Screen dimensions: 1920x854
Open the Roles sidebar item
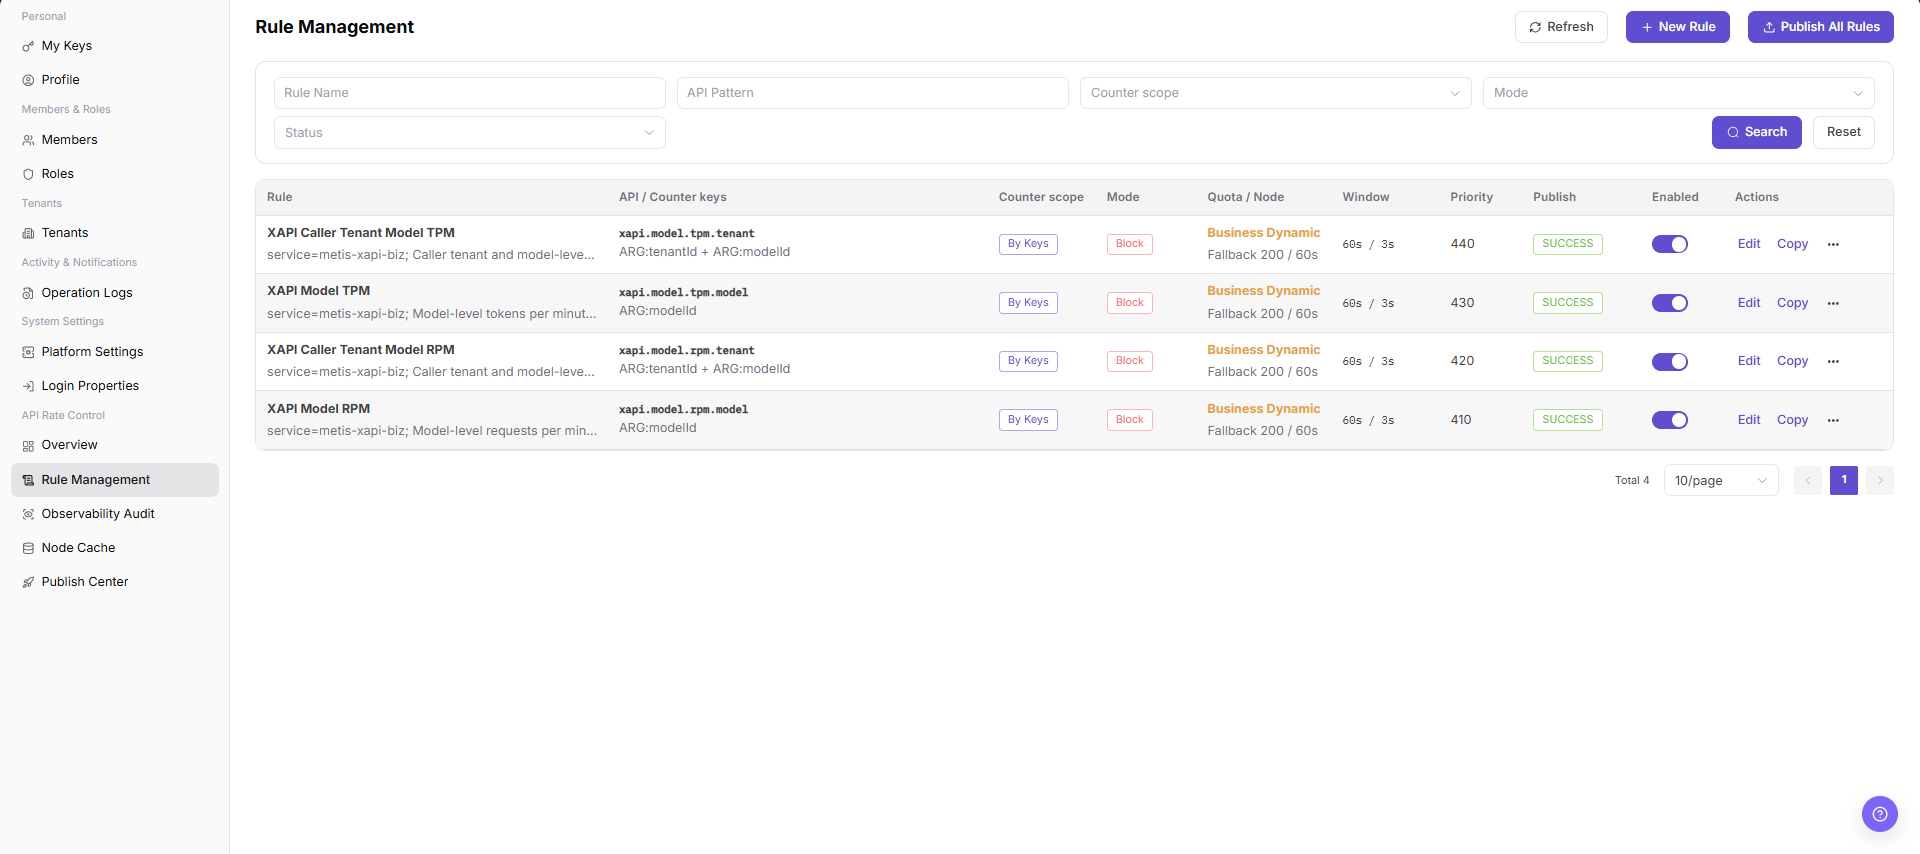[x=114, y=174]
